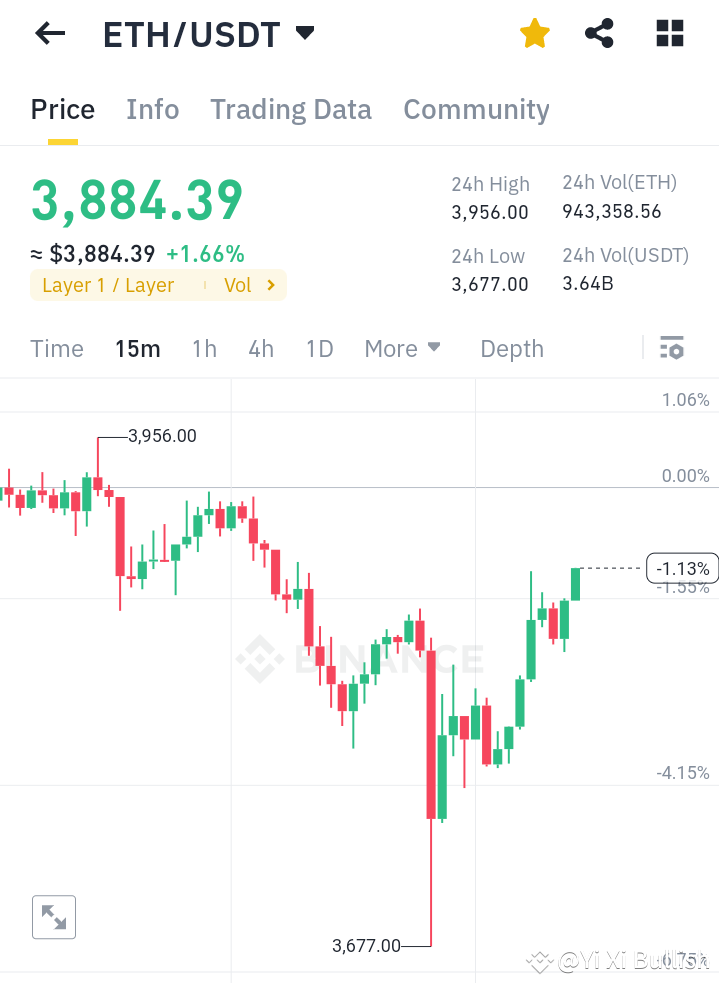The height and width of the screenshot is (983, 719).
Task: Open the Community tab
Action: pyautogui.click(x=476, y=110)
